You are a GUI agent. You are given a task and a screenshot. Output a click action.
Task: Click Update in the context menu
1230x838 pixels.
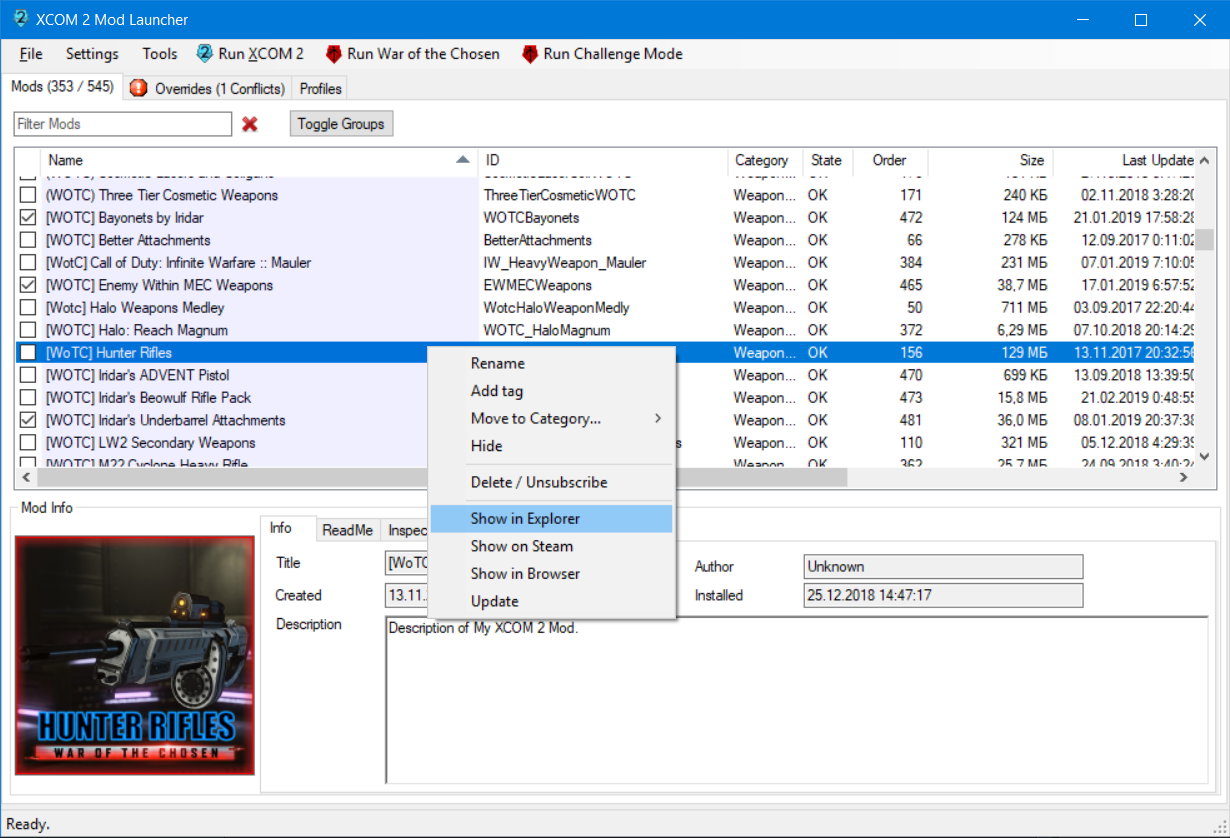tap(552, 601)
